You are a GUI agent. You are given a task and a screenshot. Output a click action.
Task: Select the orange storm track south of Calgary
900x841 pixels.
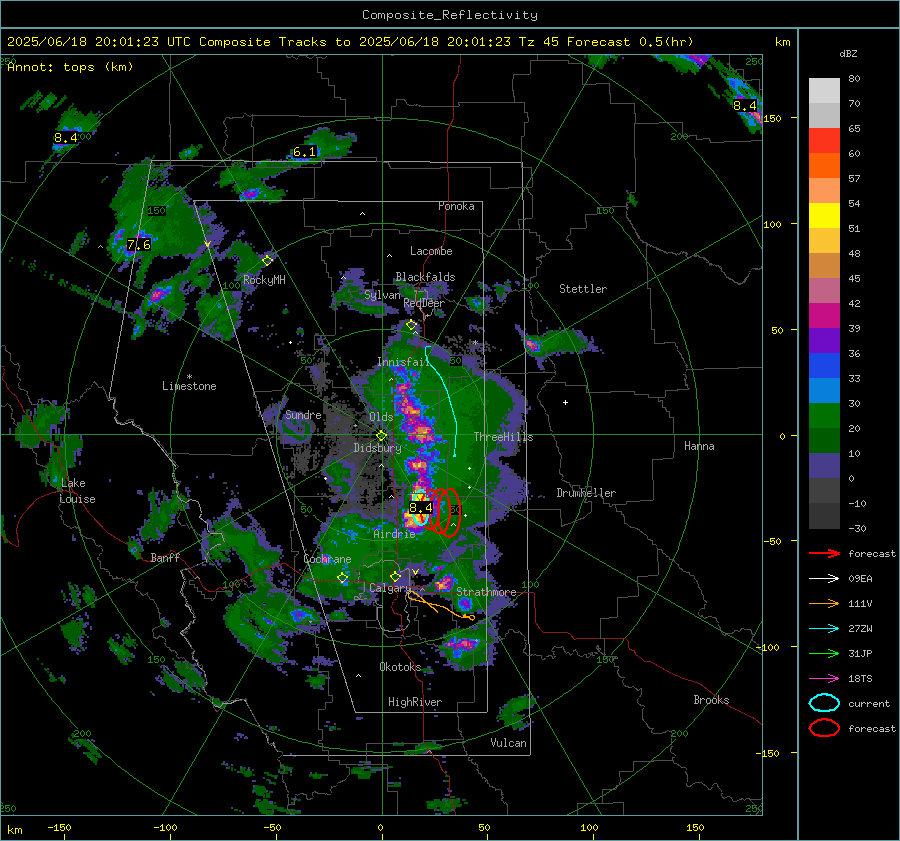coord(440,606)
